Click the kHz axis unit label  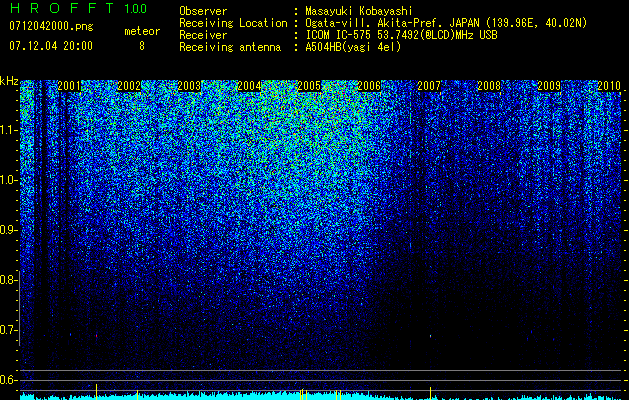[x=9, y=81]
